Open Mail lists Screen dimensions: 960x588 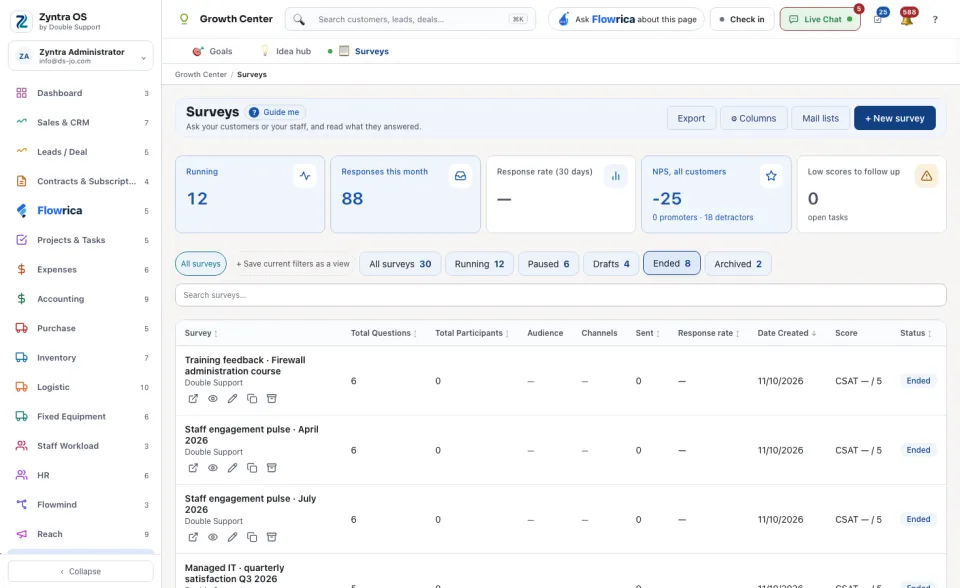pyautogui.click(x=820, y=118)
